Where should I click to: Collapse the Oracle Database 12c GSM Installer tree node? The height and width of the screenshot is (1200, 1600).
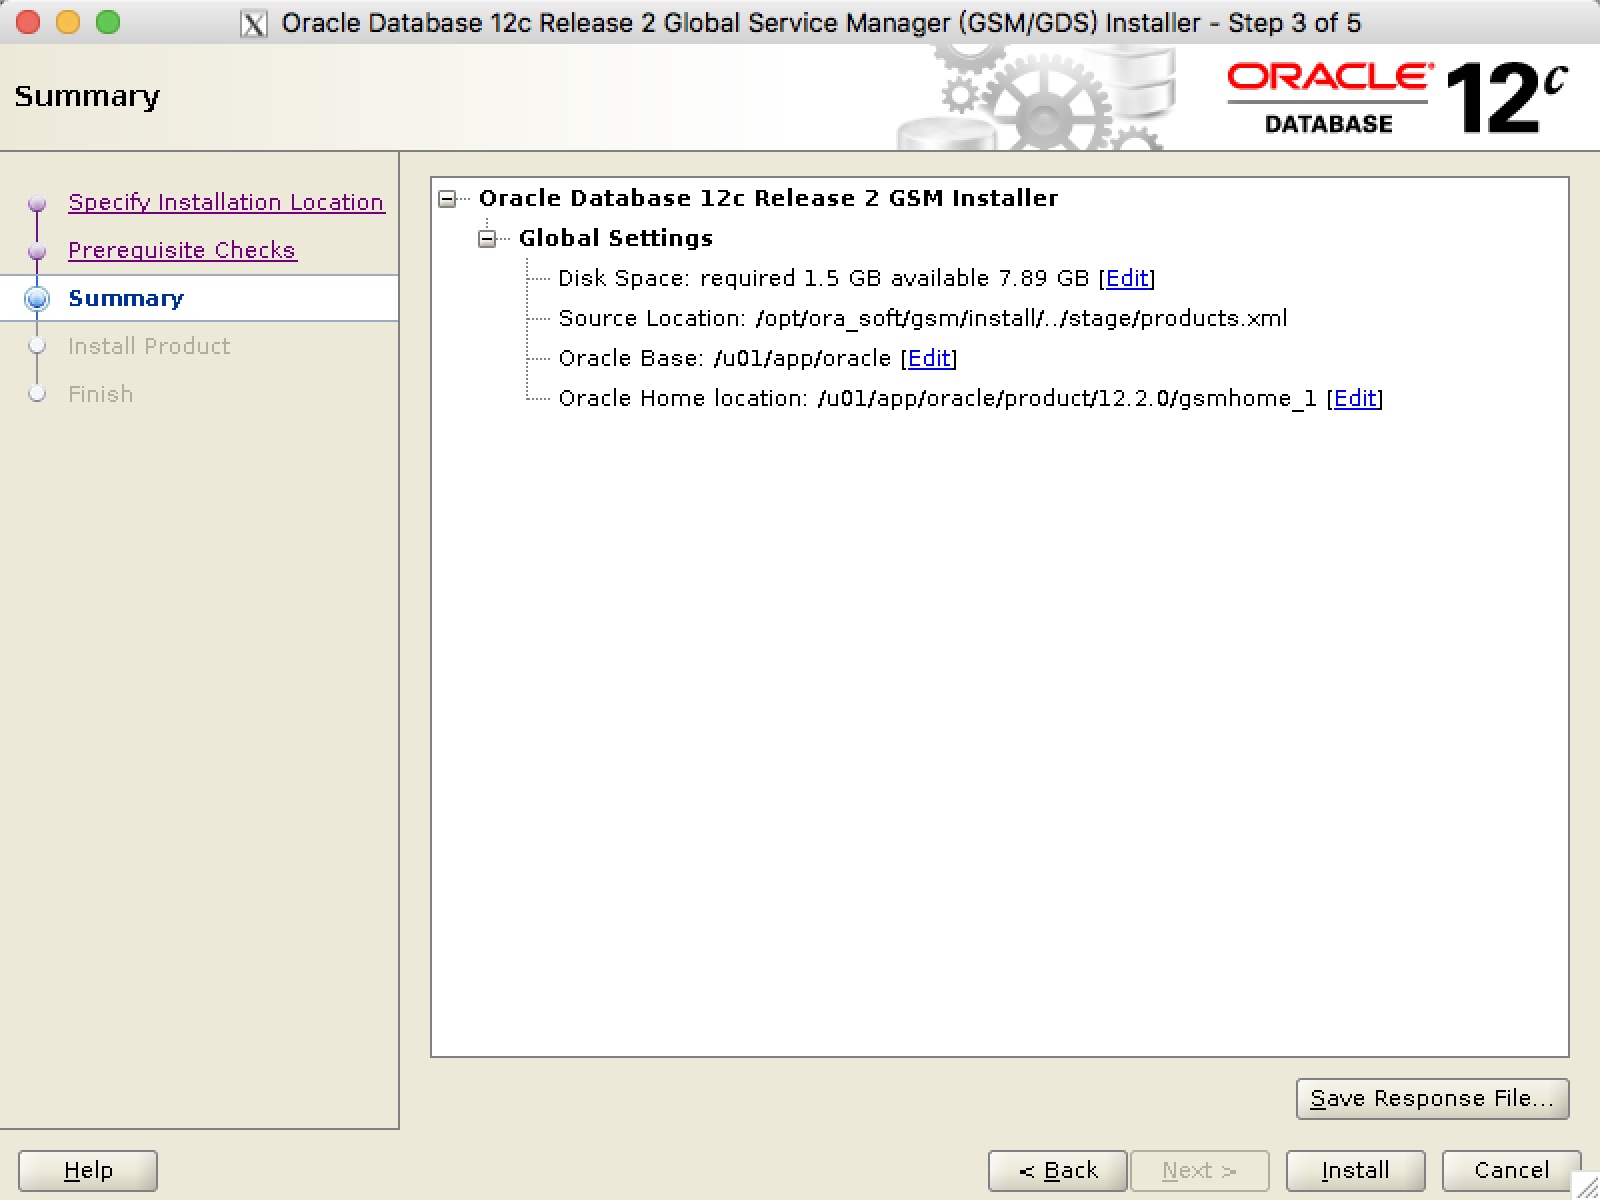(447, 199)
